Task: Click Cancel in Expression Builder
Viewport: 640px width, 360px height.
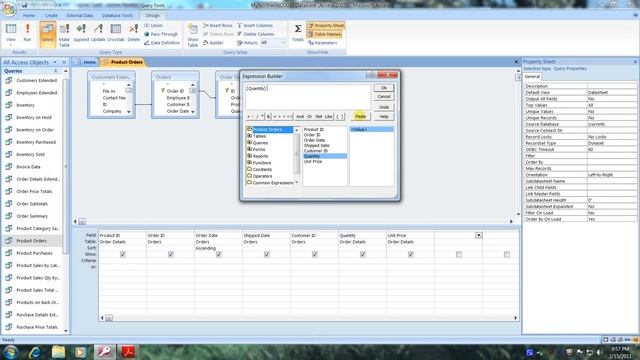Action: (x=384, y=96)
